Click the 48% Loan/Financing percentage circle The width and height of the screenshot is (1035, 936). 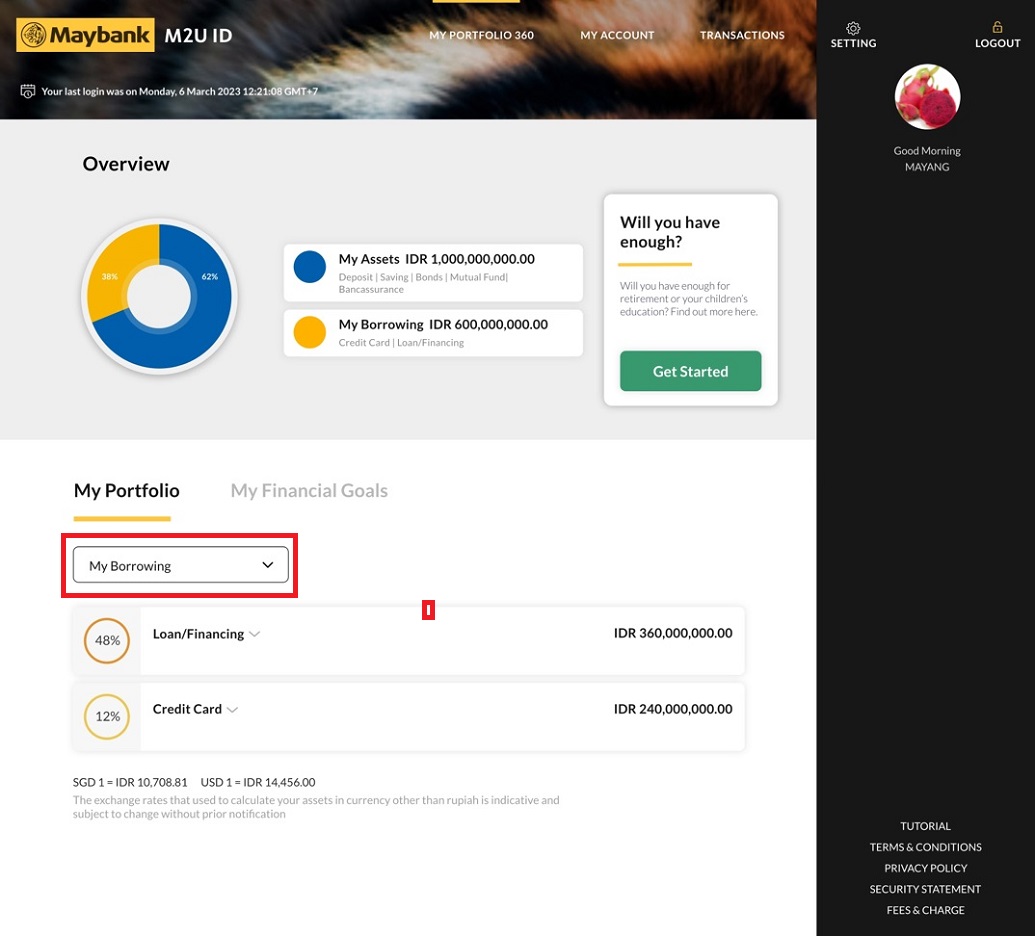tap(107, 640)
